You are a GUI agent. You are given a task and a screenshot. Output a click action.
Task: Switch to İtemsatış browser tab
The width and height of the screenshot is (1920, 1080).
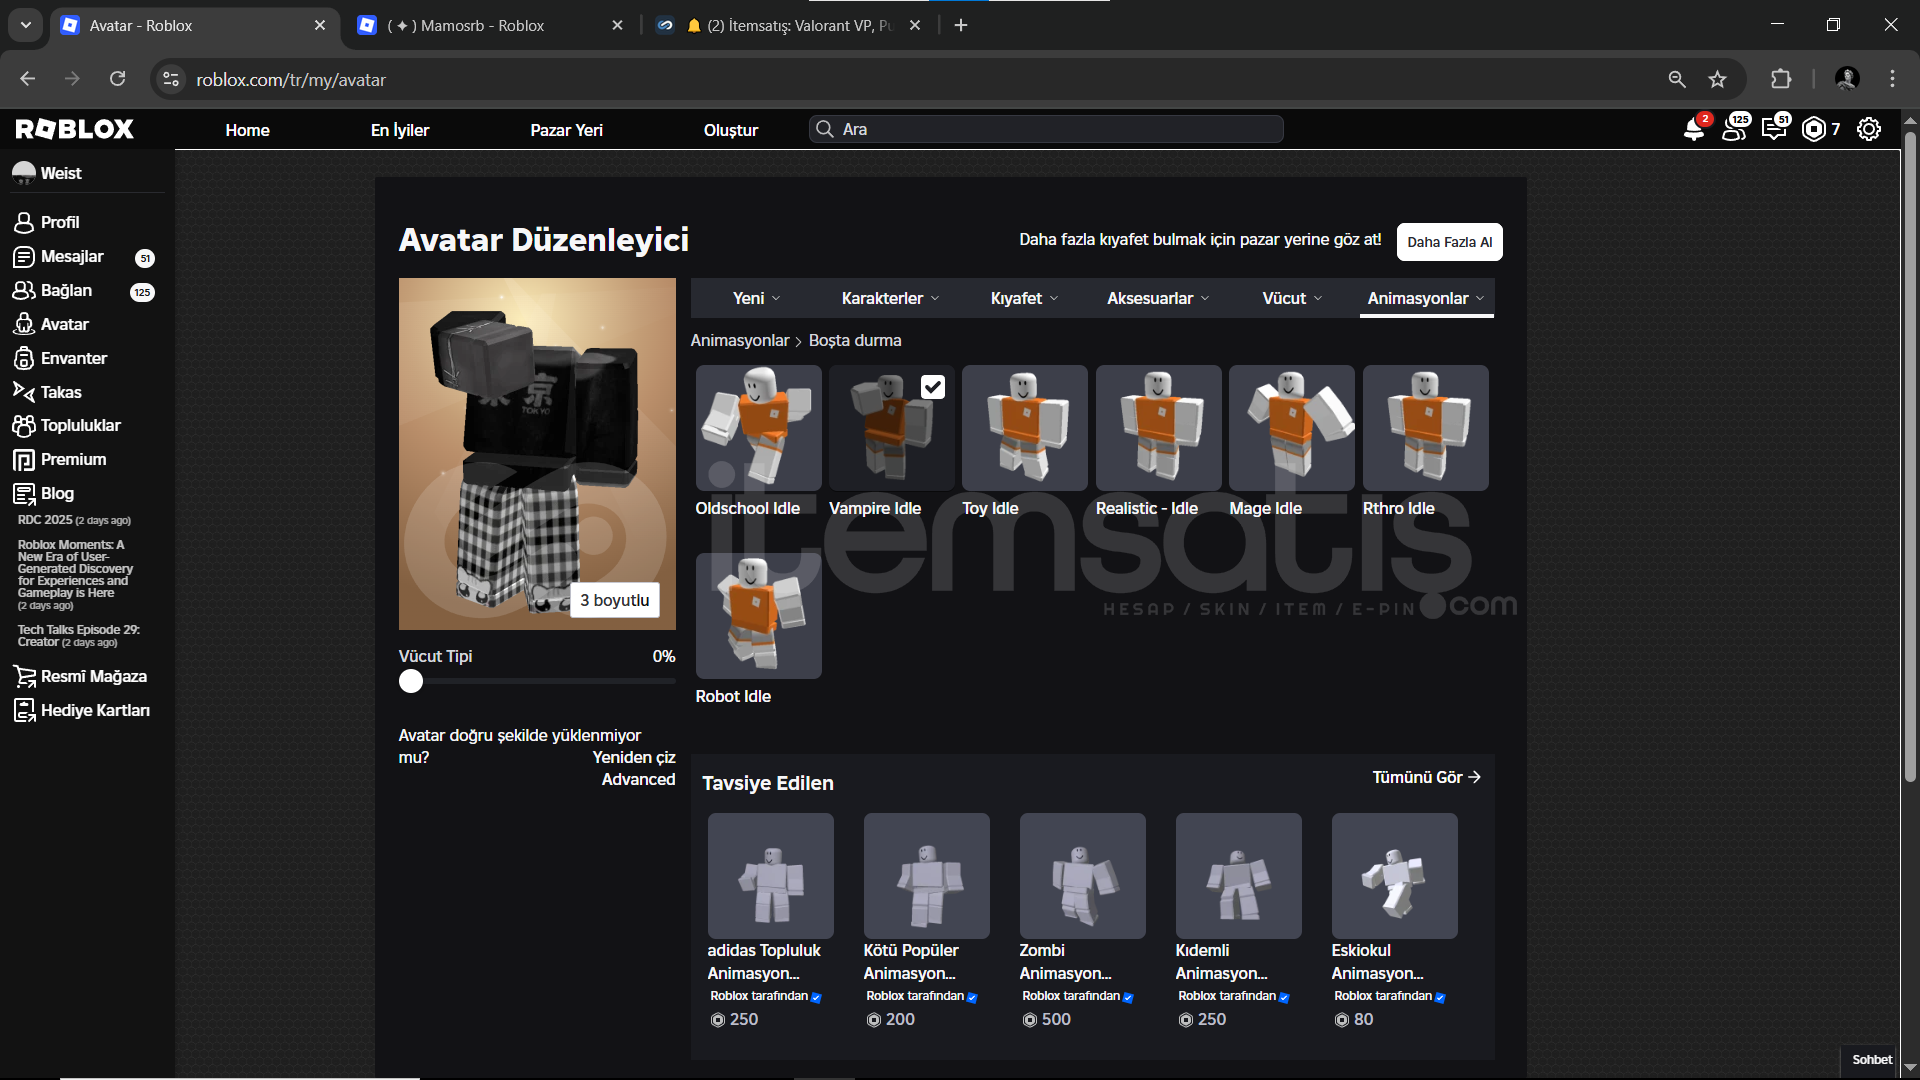coord(789,26)
